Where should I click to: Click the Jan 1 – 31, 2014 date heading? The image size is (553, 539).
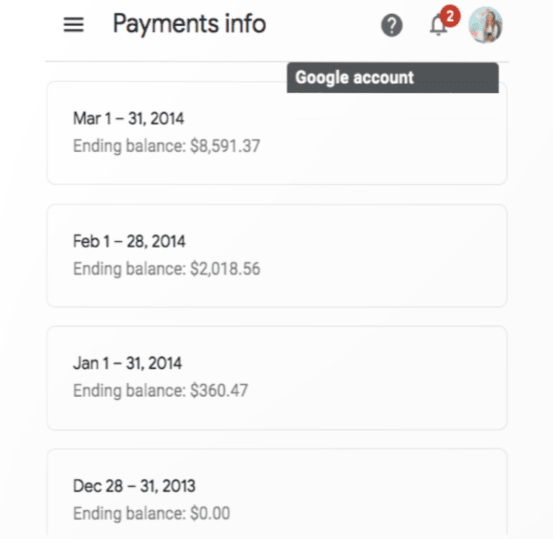(127, 363)
